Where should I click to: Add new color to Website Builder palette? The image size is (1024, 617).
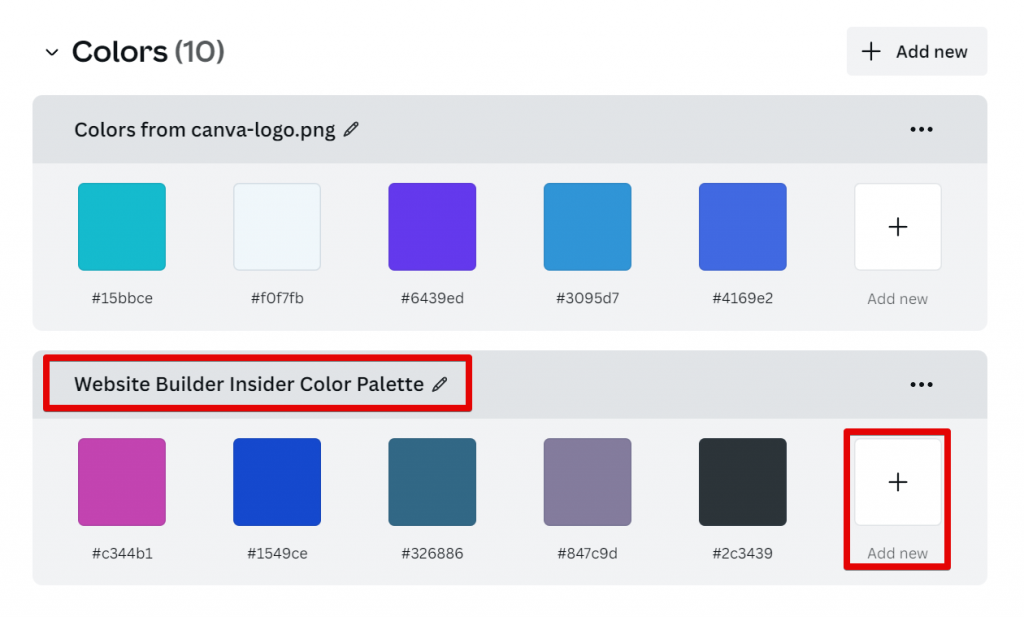[897, 482]
